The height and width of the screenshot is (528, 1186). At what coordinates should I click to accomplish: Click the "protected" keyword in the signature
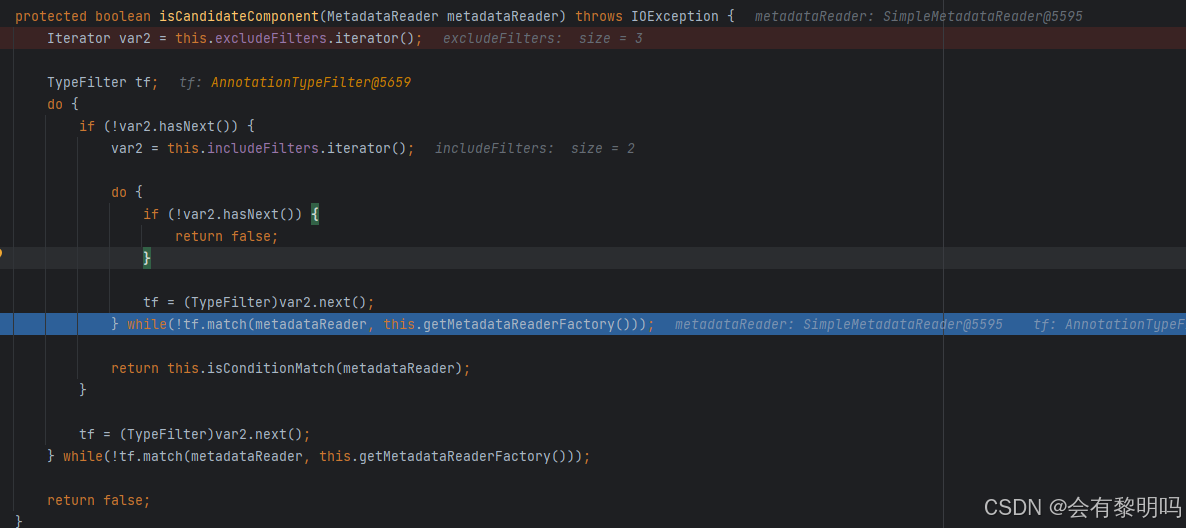tap(51, 16)
